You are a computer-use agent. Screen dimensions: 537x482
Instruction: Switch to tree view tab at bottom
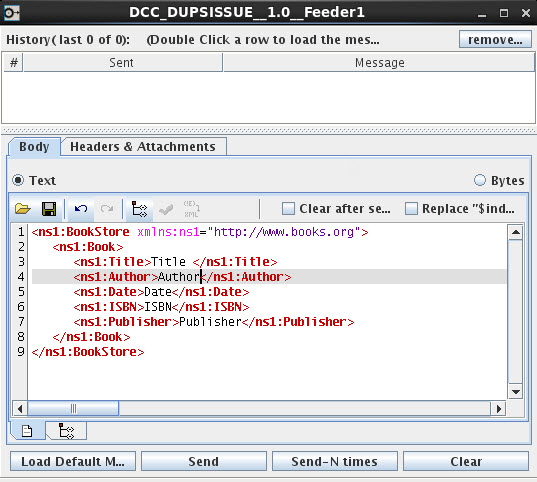pos(66,431)
